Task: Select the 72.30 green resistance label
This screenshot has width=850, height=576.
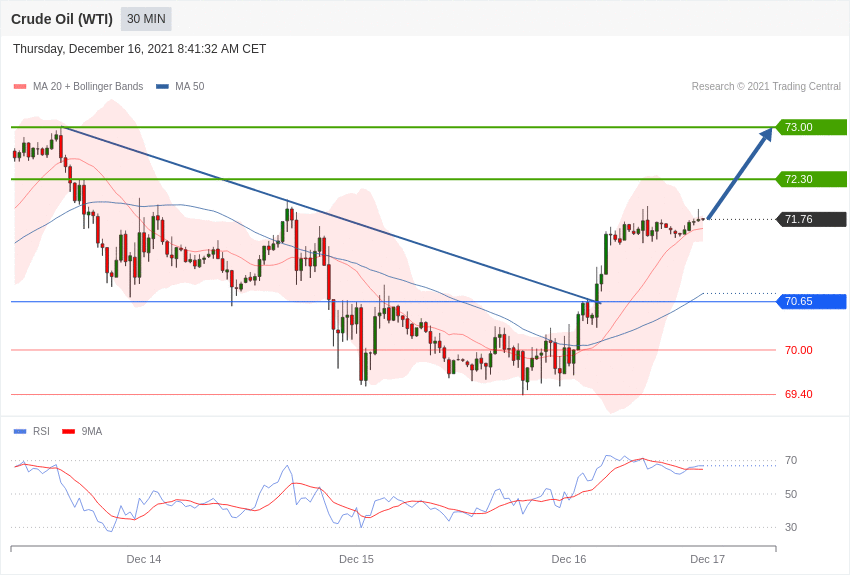Action: [812, 179]
